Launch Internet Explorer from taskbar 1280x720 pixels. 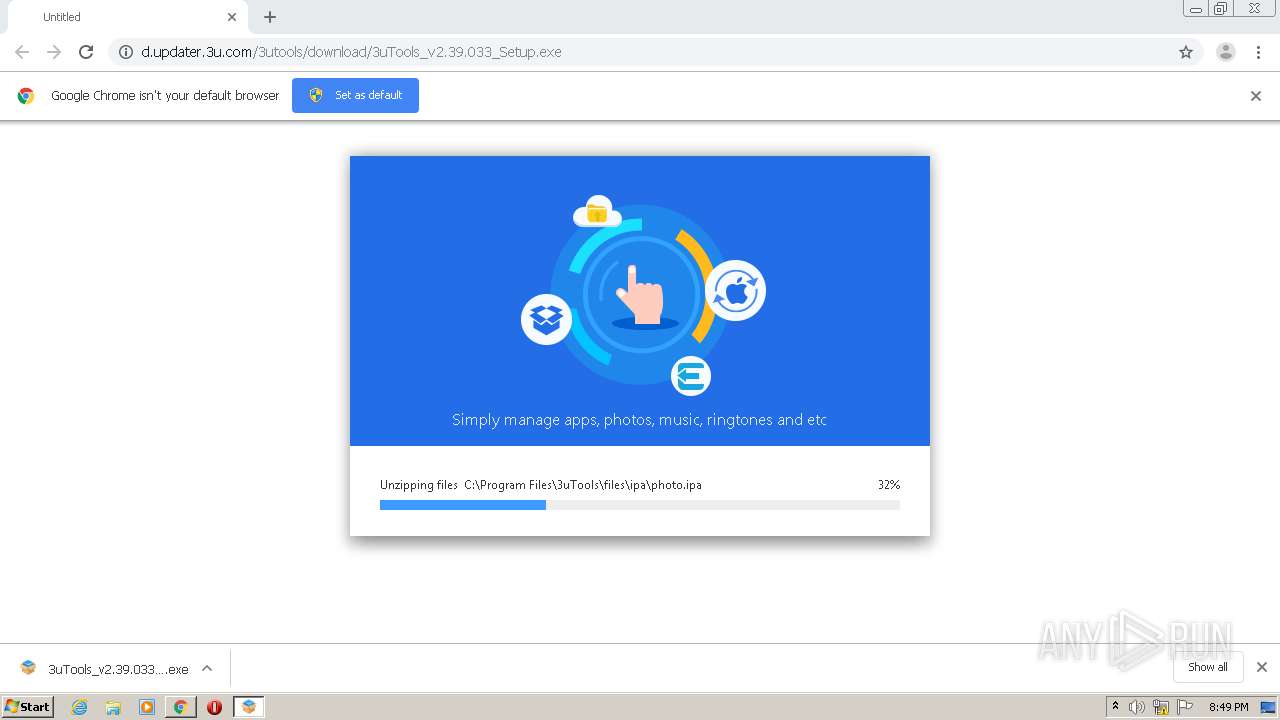[x=80, y=707]
